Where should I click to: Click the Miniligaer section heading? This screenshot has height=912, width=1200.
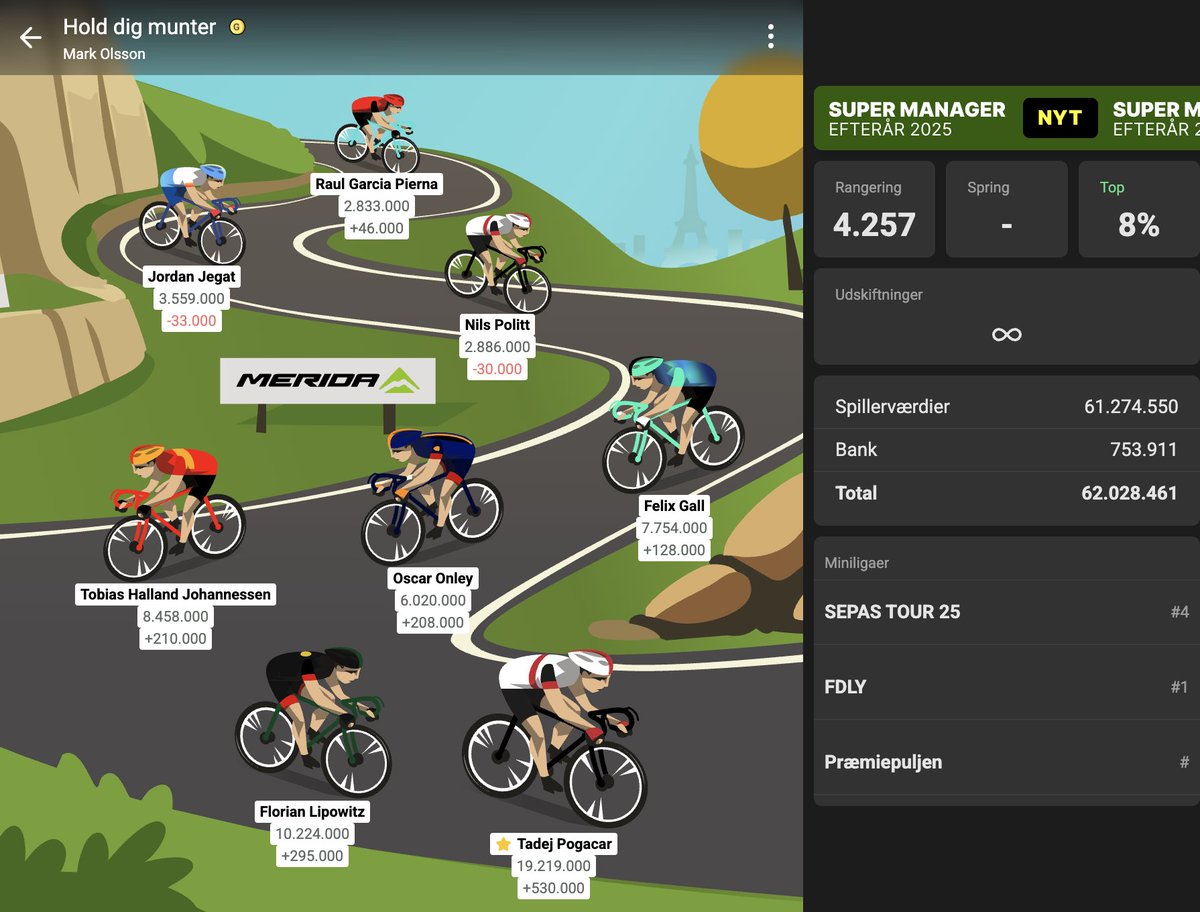click(857, 563)
